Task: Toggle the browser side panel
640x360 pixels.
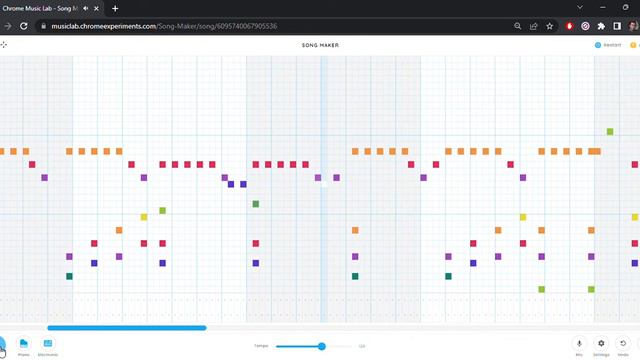Action: pos(617,26)
